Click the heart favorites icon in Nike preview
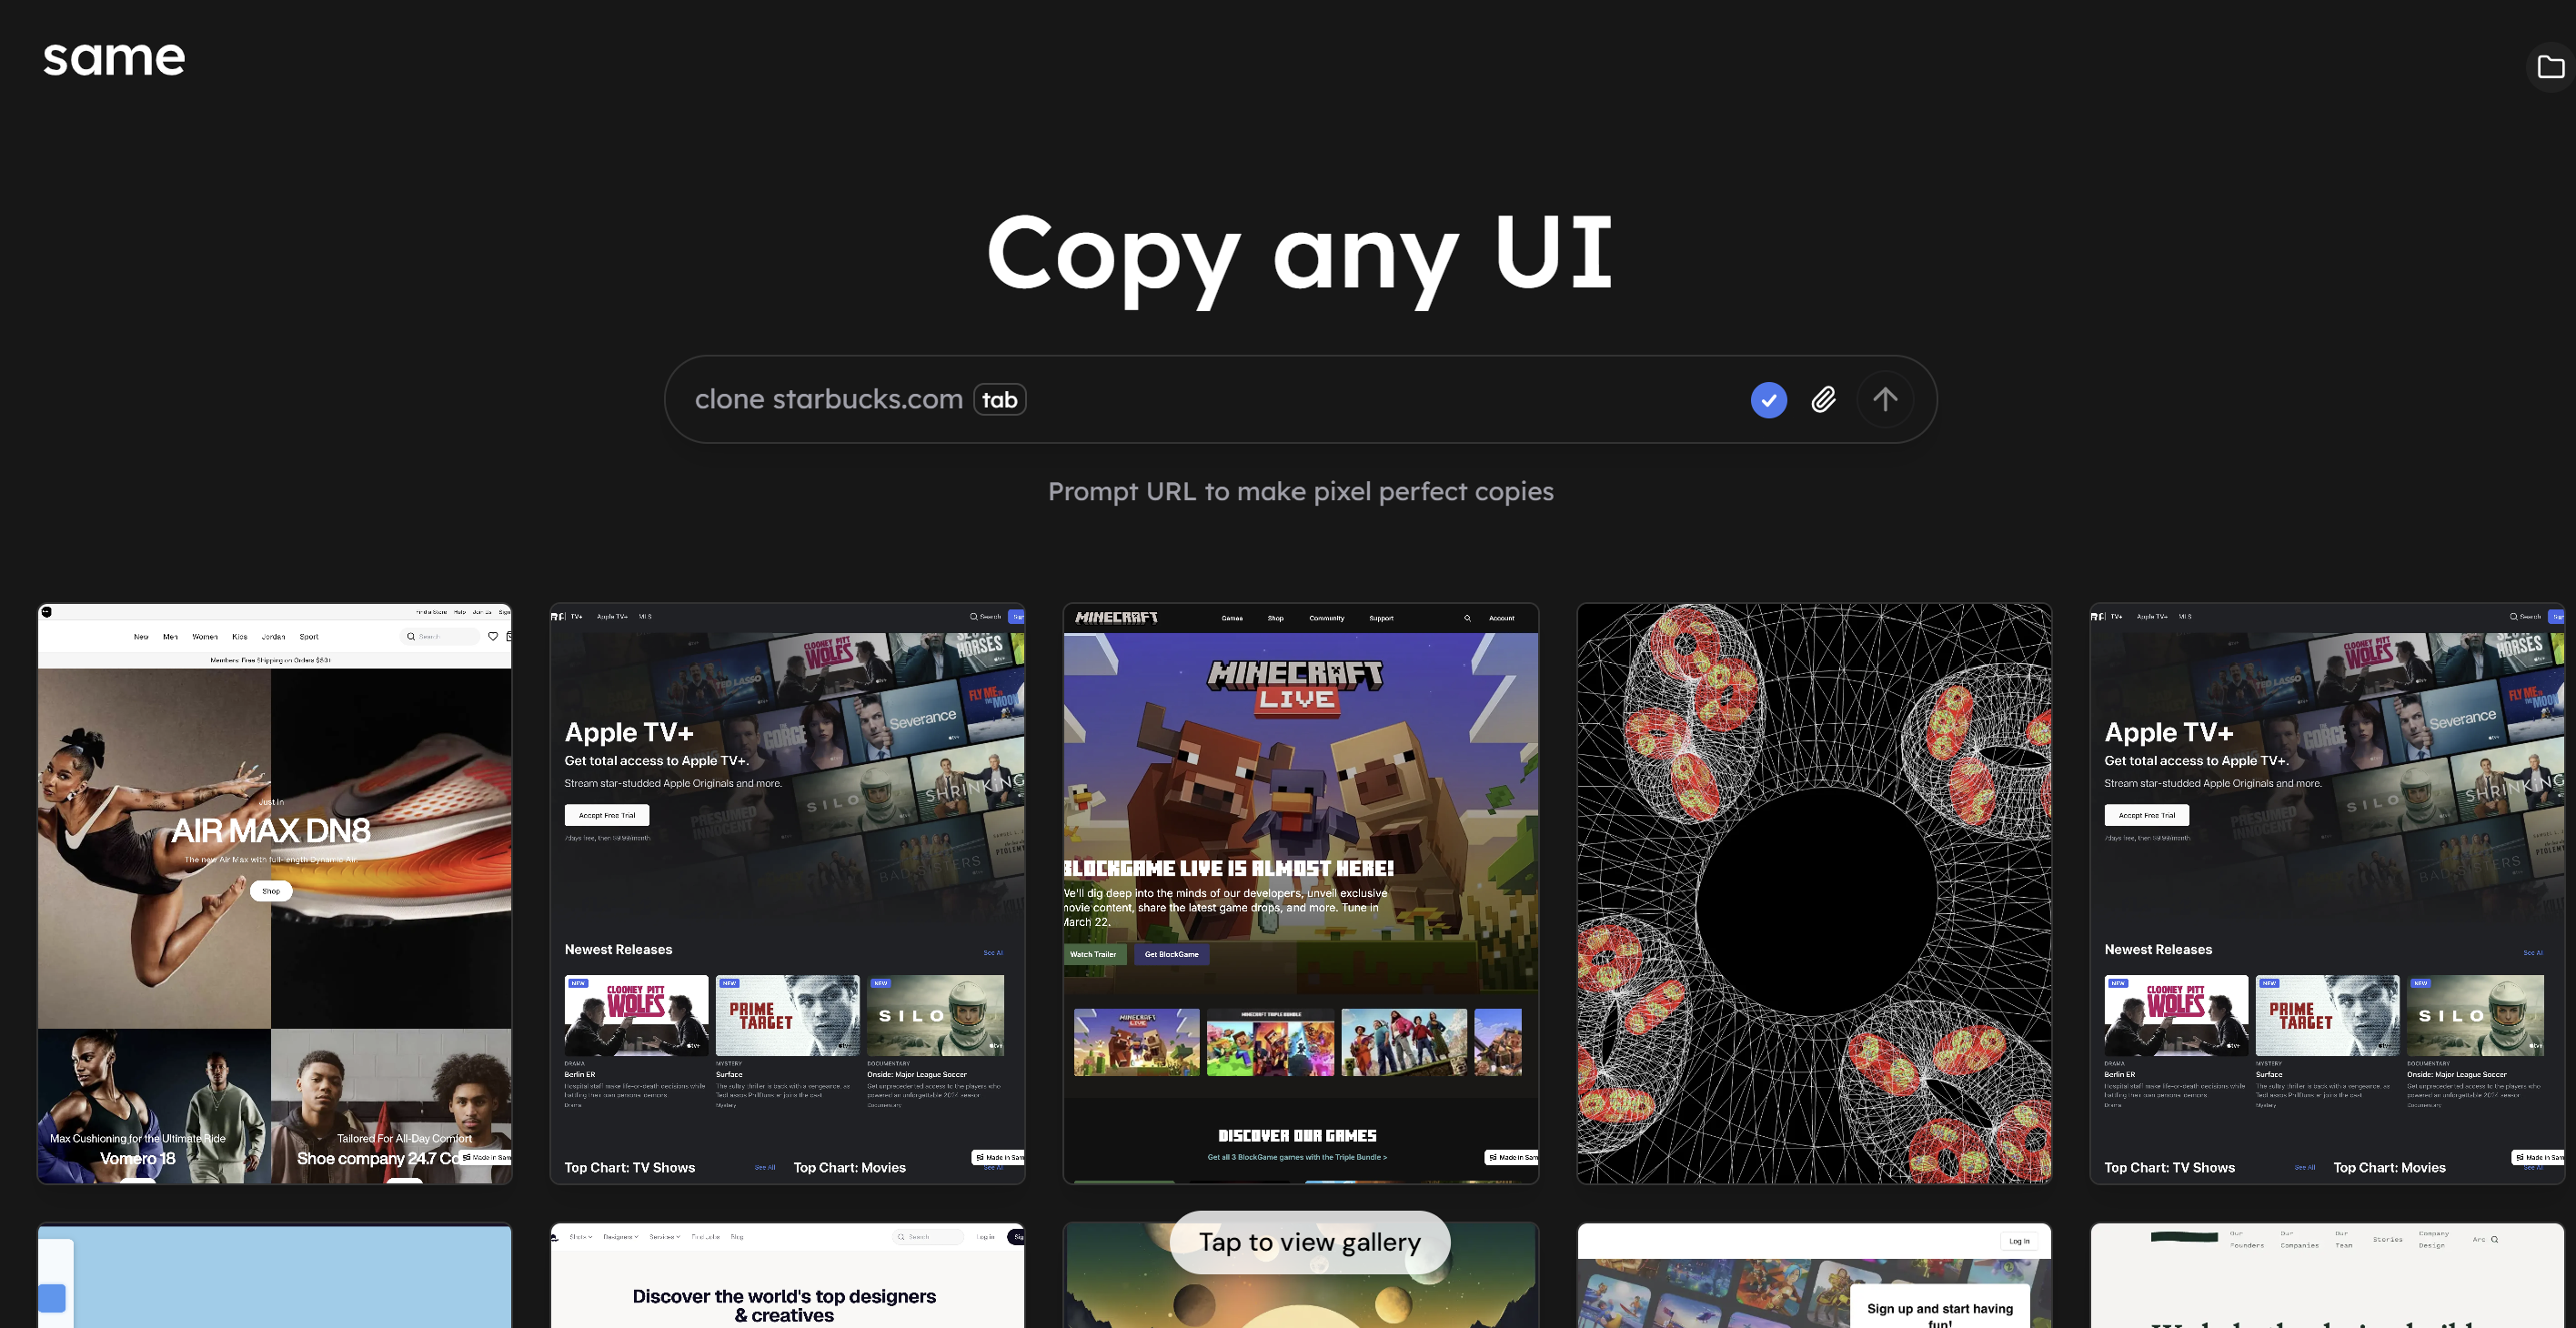 (492, 636)
